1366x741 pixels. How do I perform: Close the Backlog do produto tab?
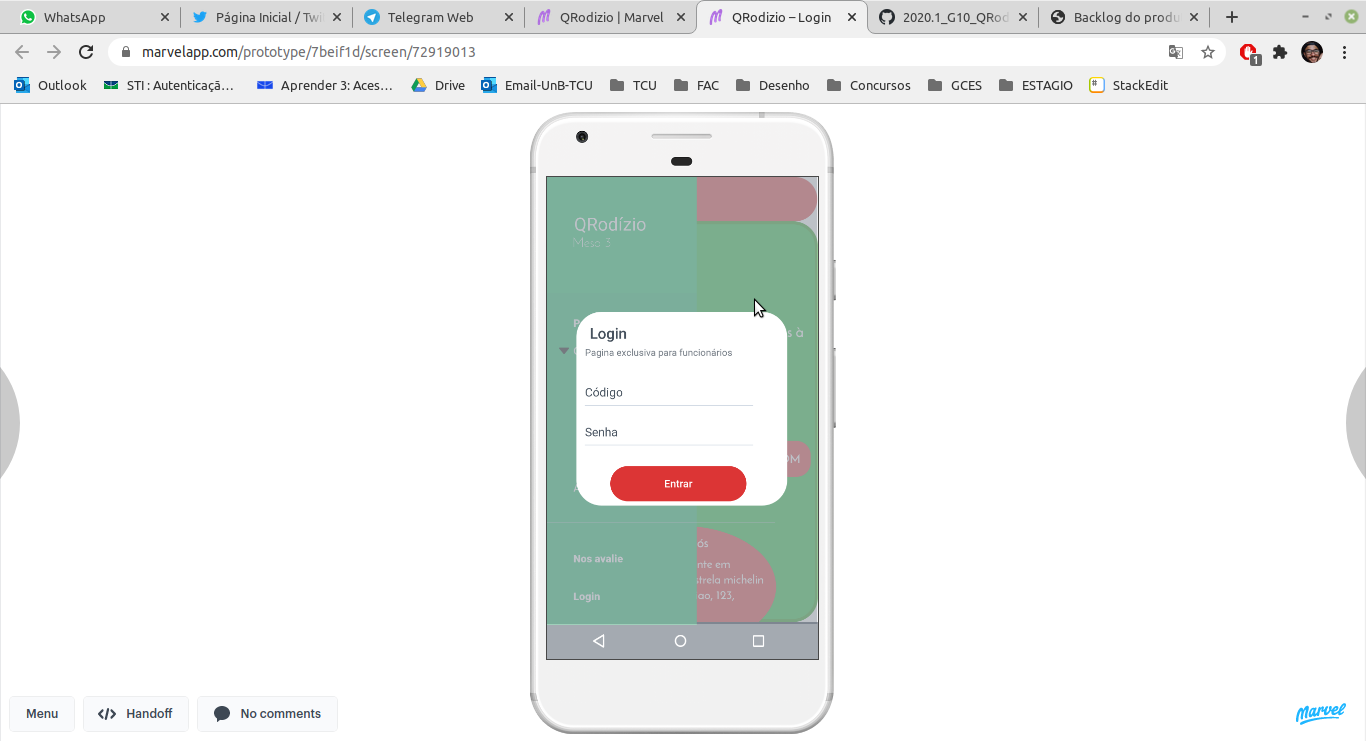pos(1194,17)
